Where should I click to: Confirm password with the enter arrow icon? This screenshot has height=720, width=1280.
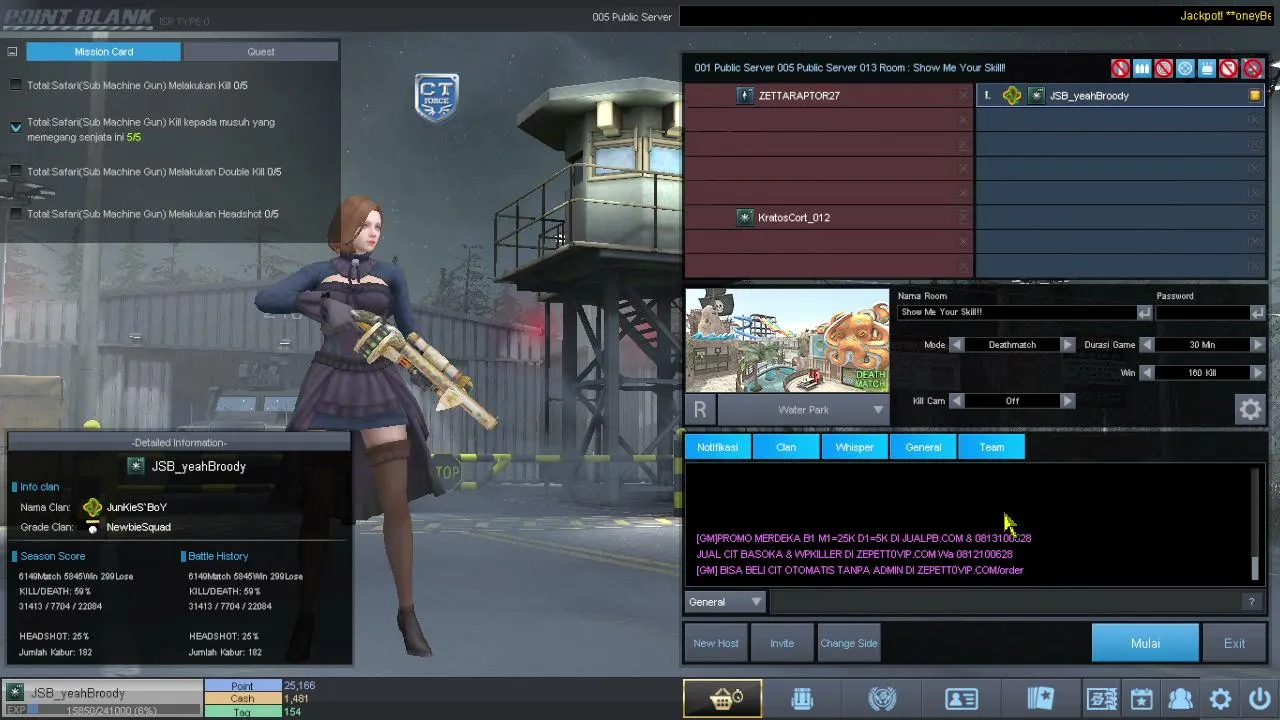point(1257,313)
